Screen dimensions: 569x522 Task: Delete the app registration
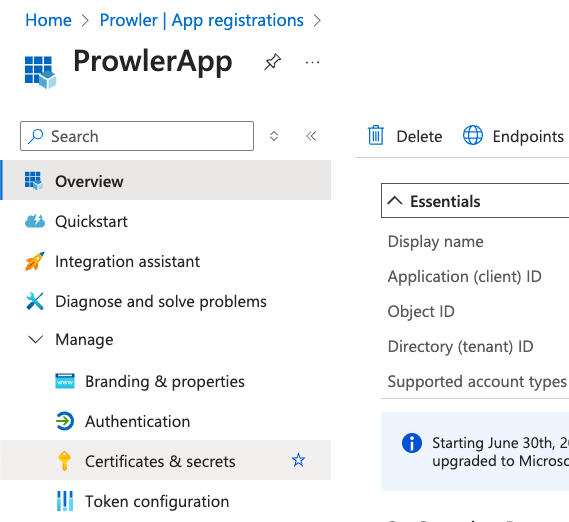click(x=405, y=136)
